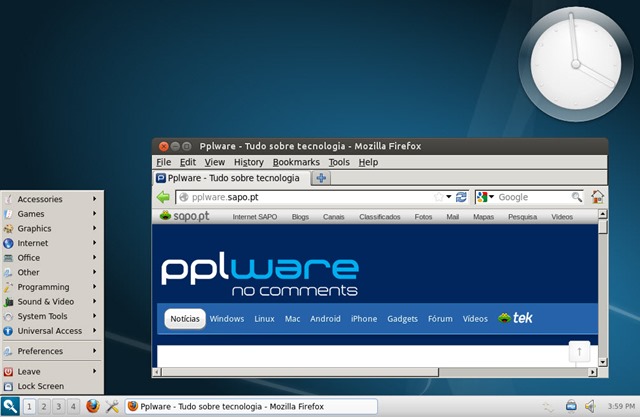Click the tek frog logo link
The image size is (640, 417).
point(515,318)
